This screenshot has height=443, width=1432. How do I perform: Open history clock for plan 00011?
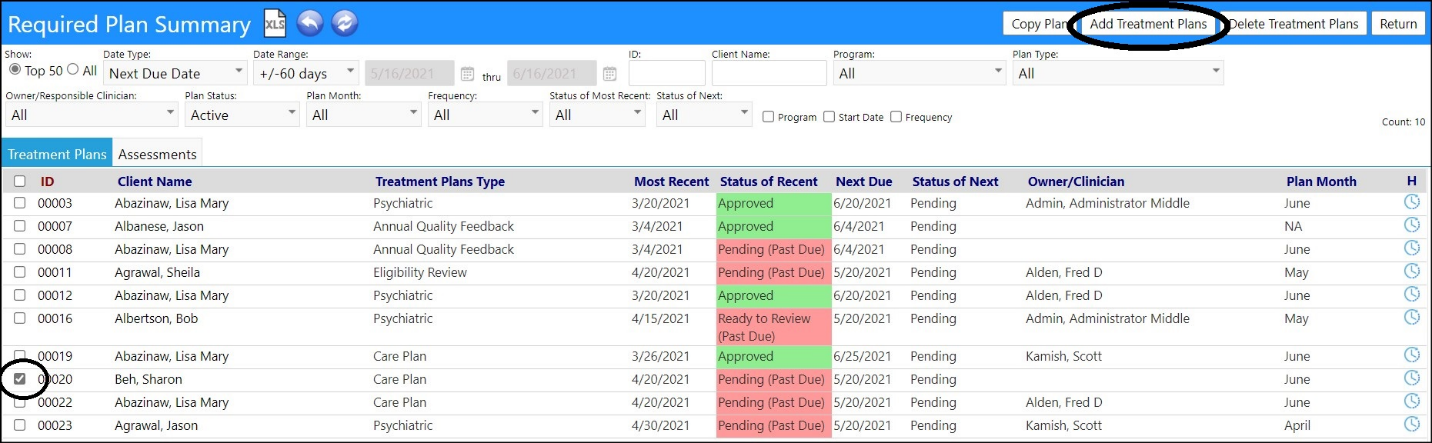coord(1411,271)
